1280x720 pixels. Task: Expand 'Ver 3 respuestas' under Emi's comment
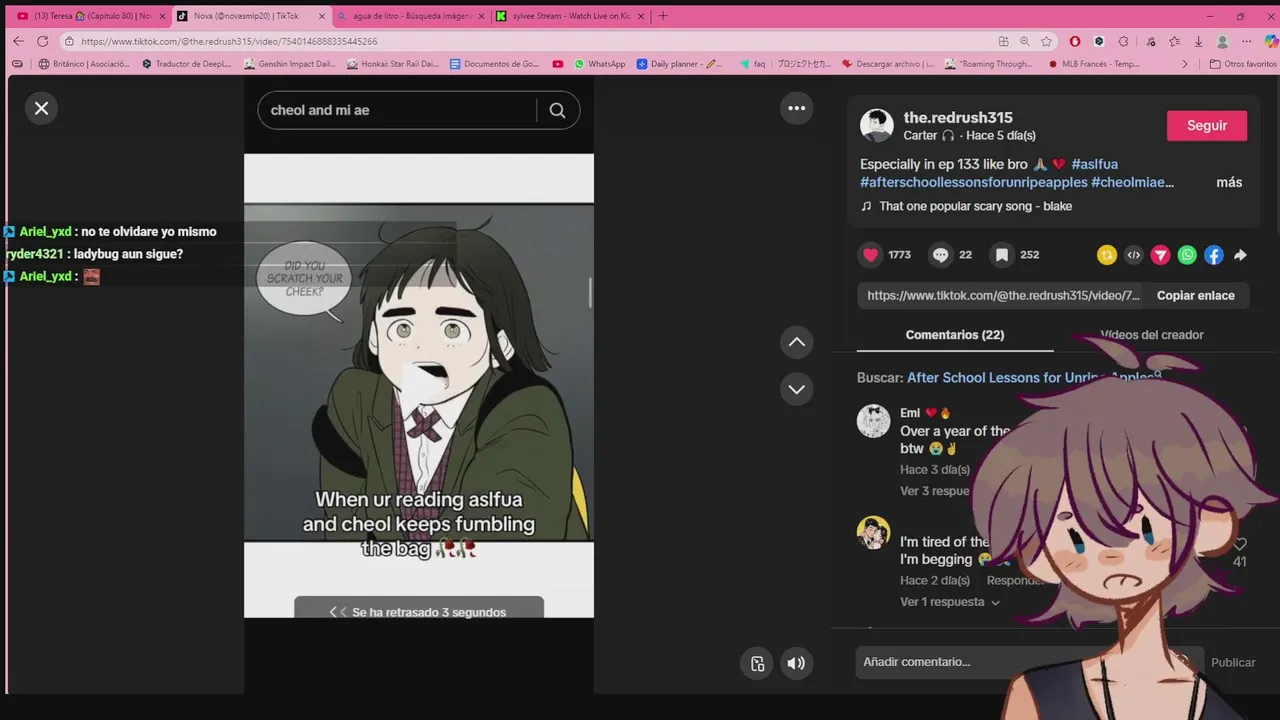(935, 491)
